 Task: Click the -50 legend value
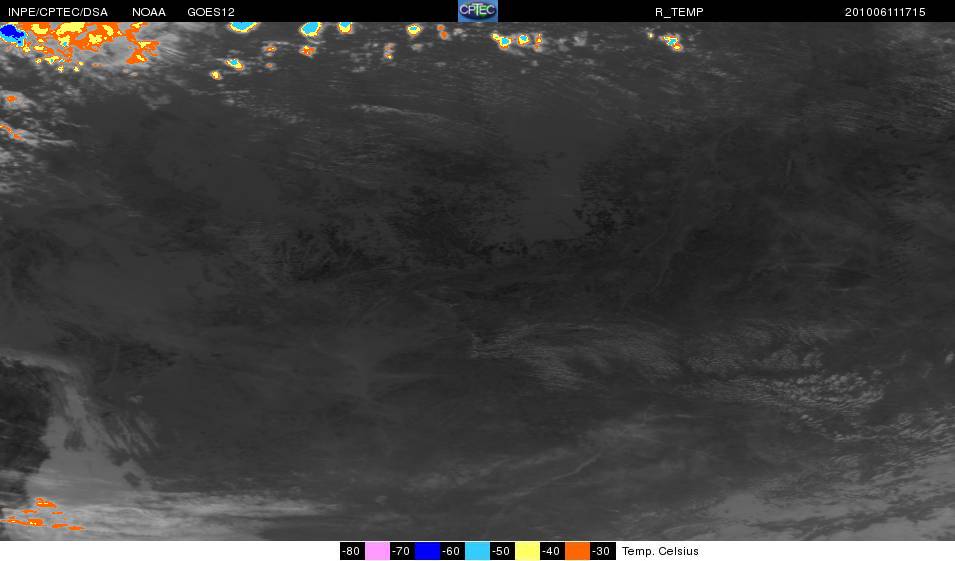[x=502, y=551]
